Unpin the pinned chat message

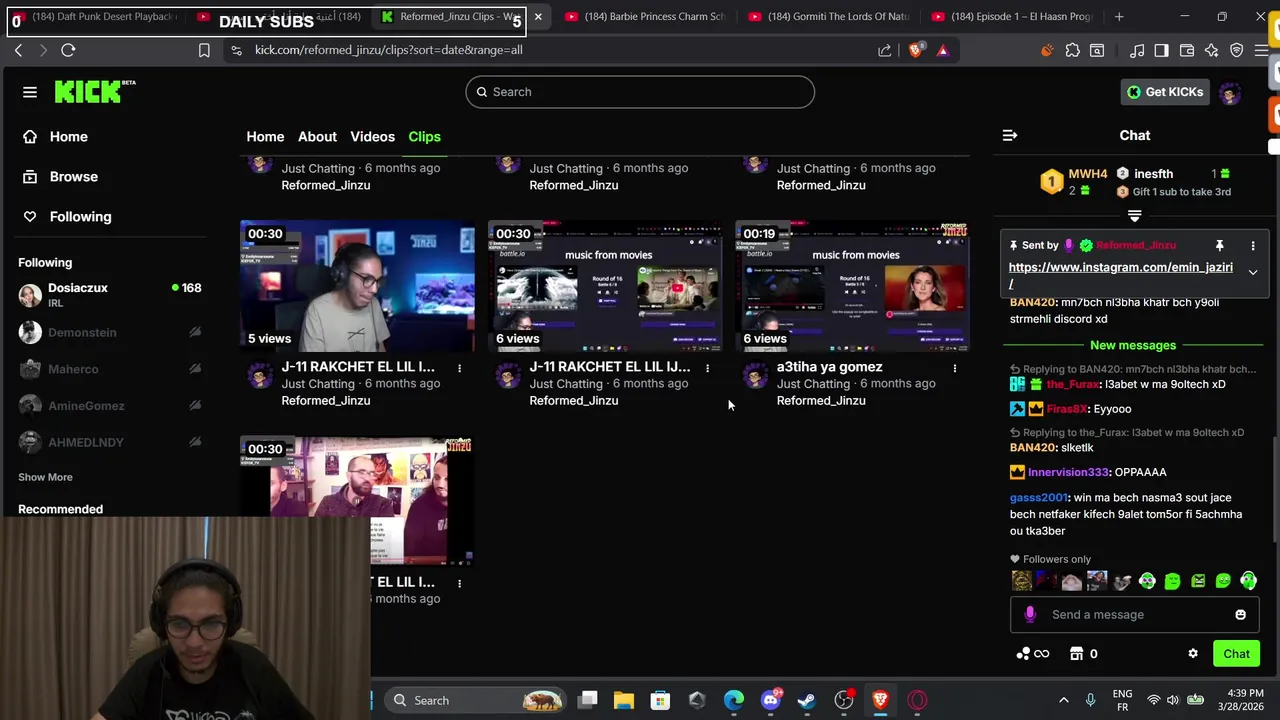coord(1219,245)
